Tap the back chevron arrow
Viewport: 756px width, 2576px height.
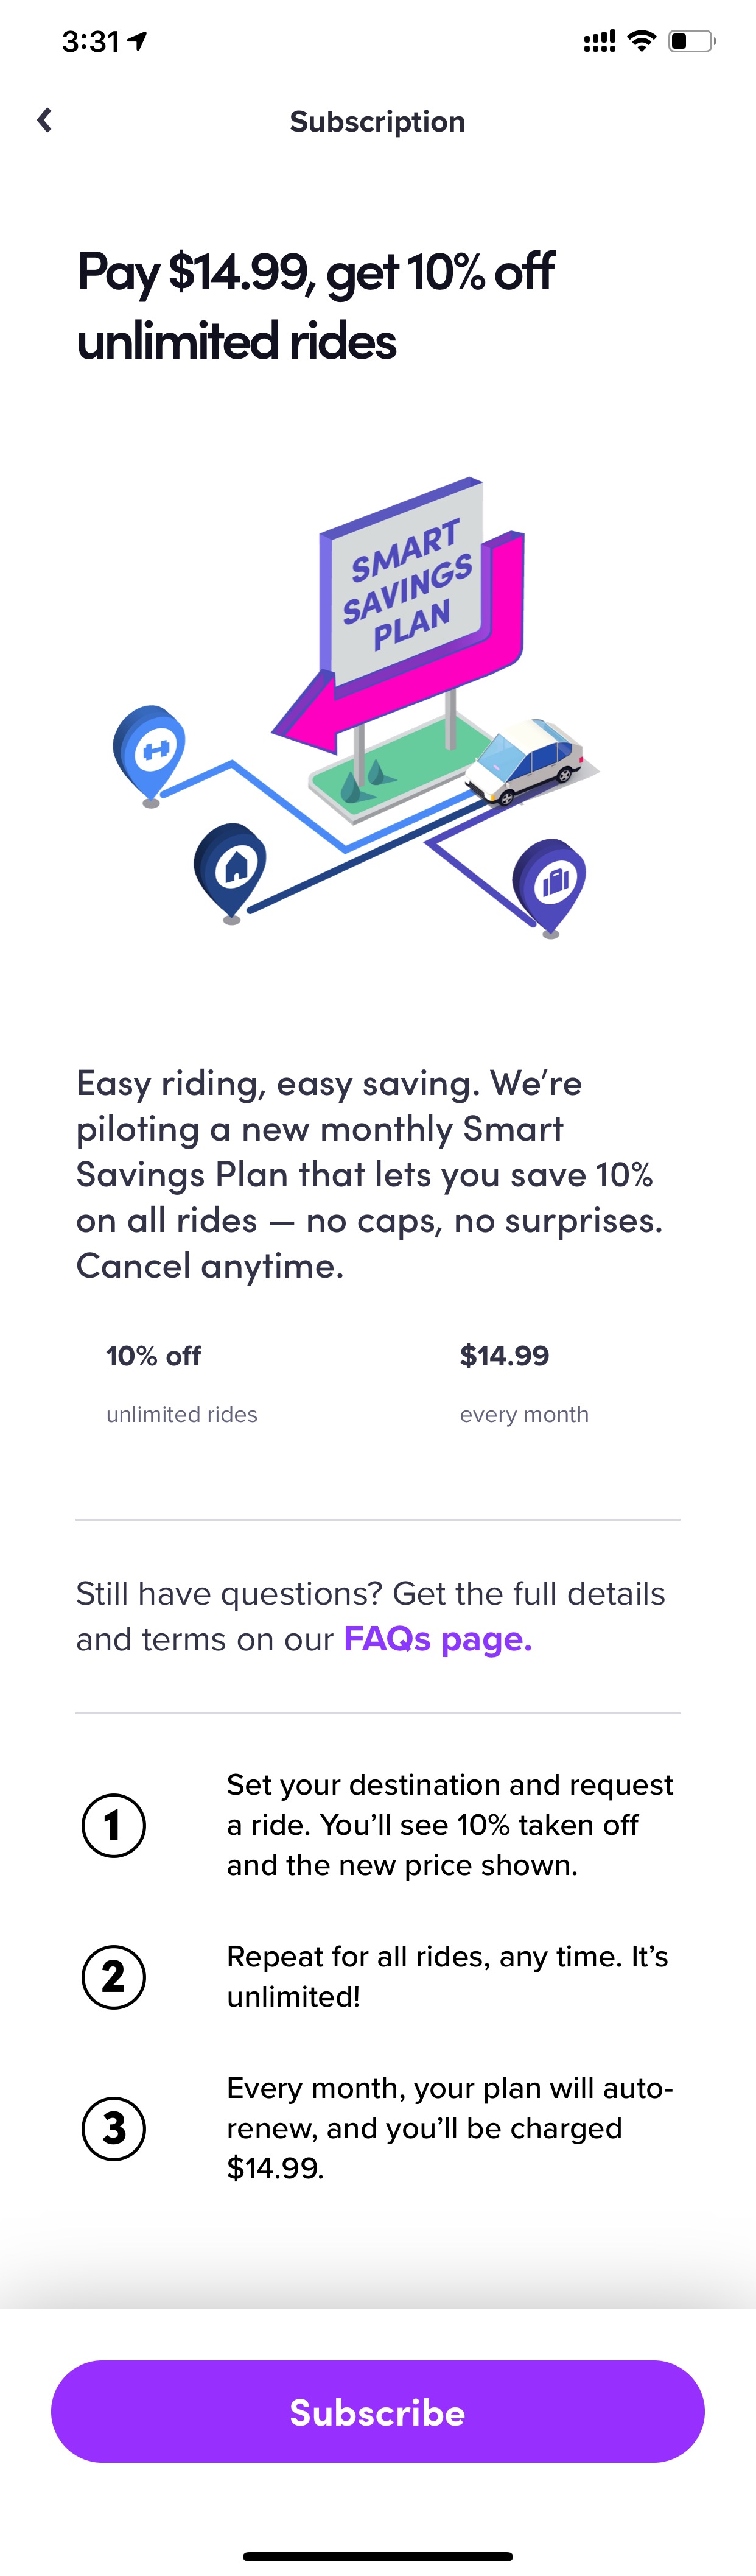[44, 121]
